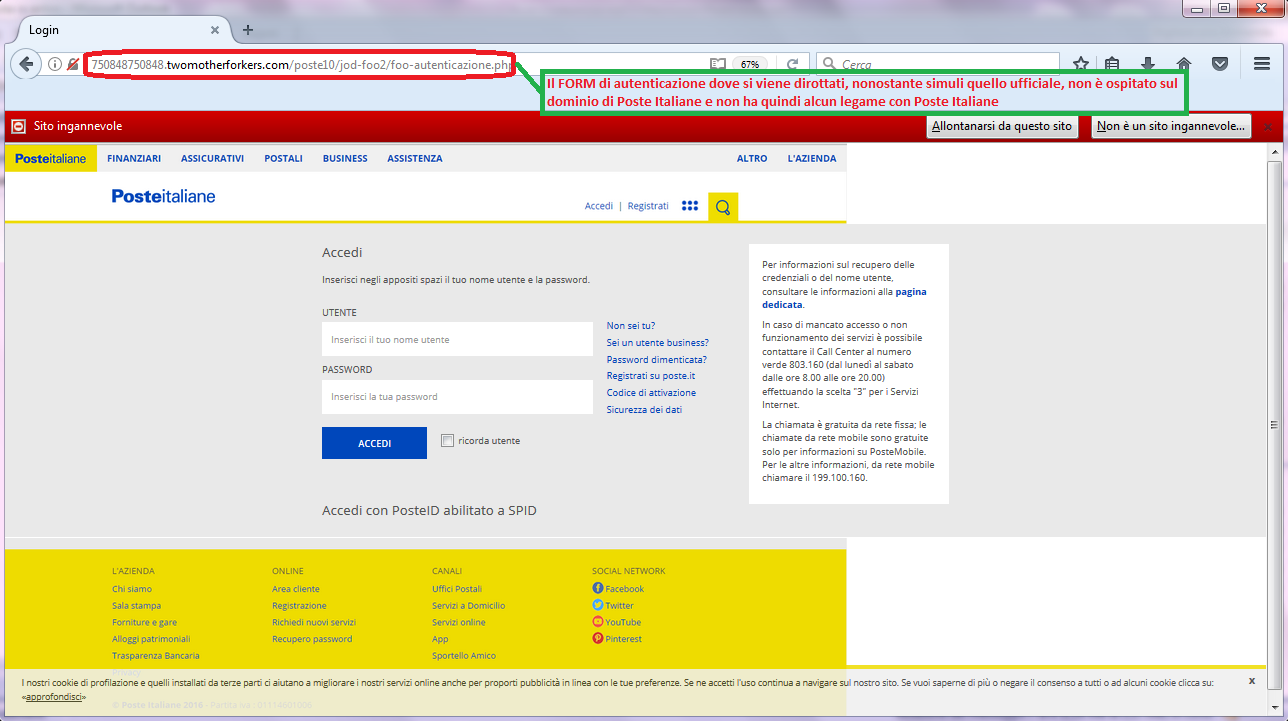Click the Registrati header link
The height and width of the screenshot is (721, 1288).
pos(648,206)
